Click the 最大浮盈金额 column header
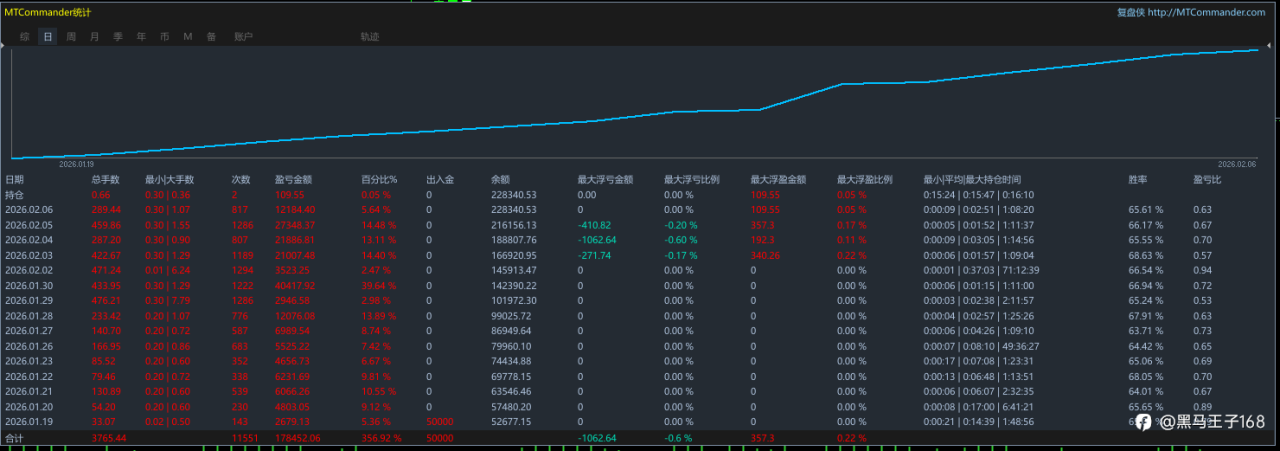 point(777,179)
